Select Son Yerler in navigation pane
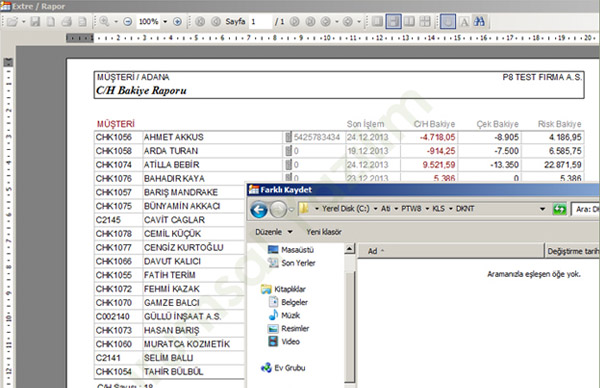600x388 pixels. [x=292, y=263]
